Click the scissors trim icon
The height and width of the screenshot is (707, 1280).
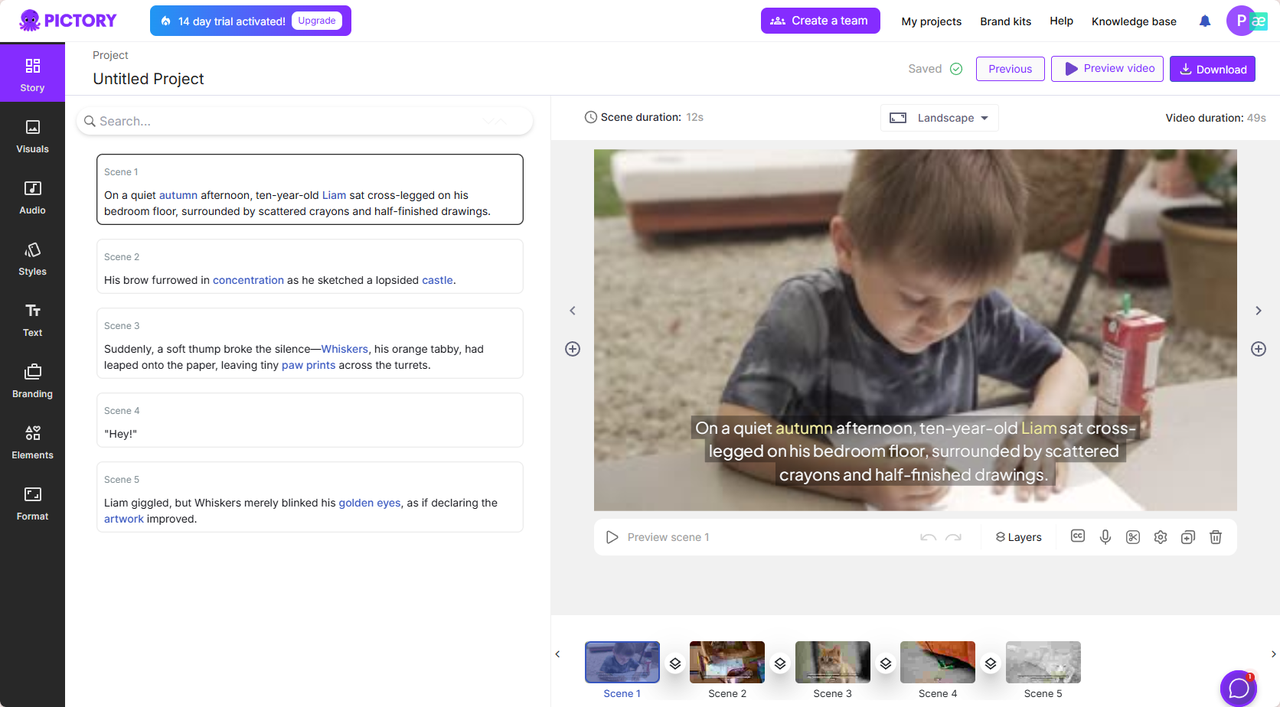coord(1133,537)
